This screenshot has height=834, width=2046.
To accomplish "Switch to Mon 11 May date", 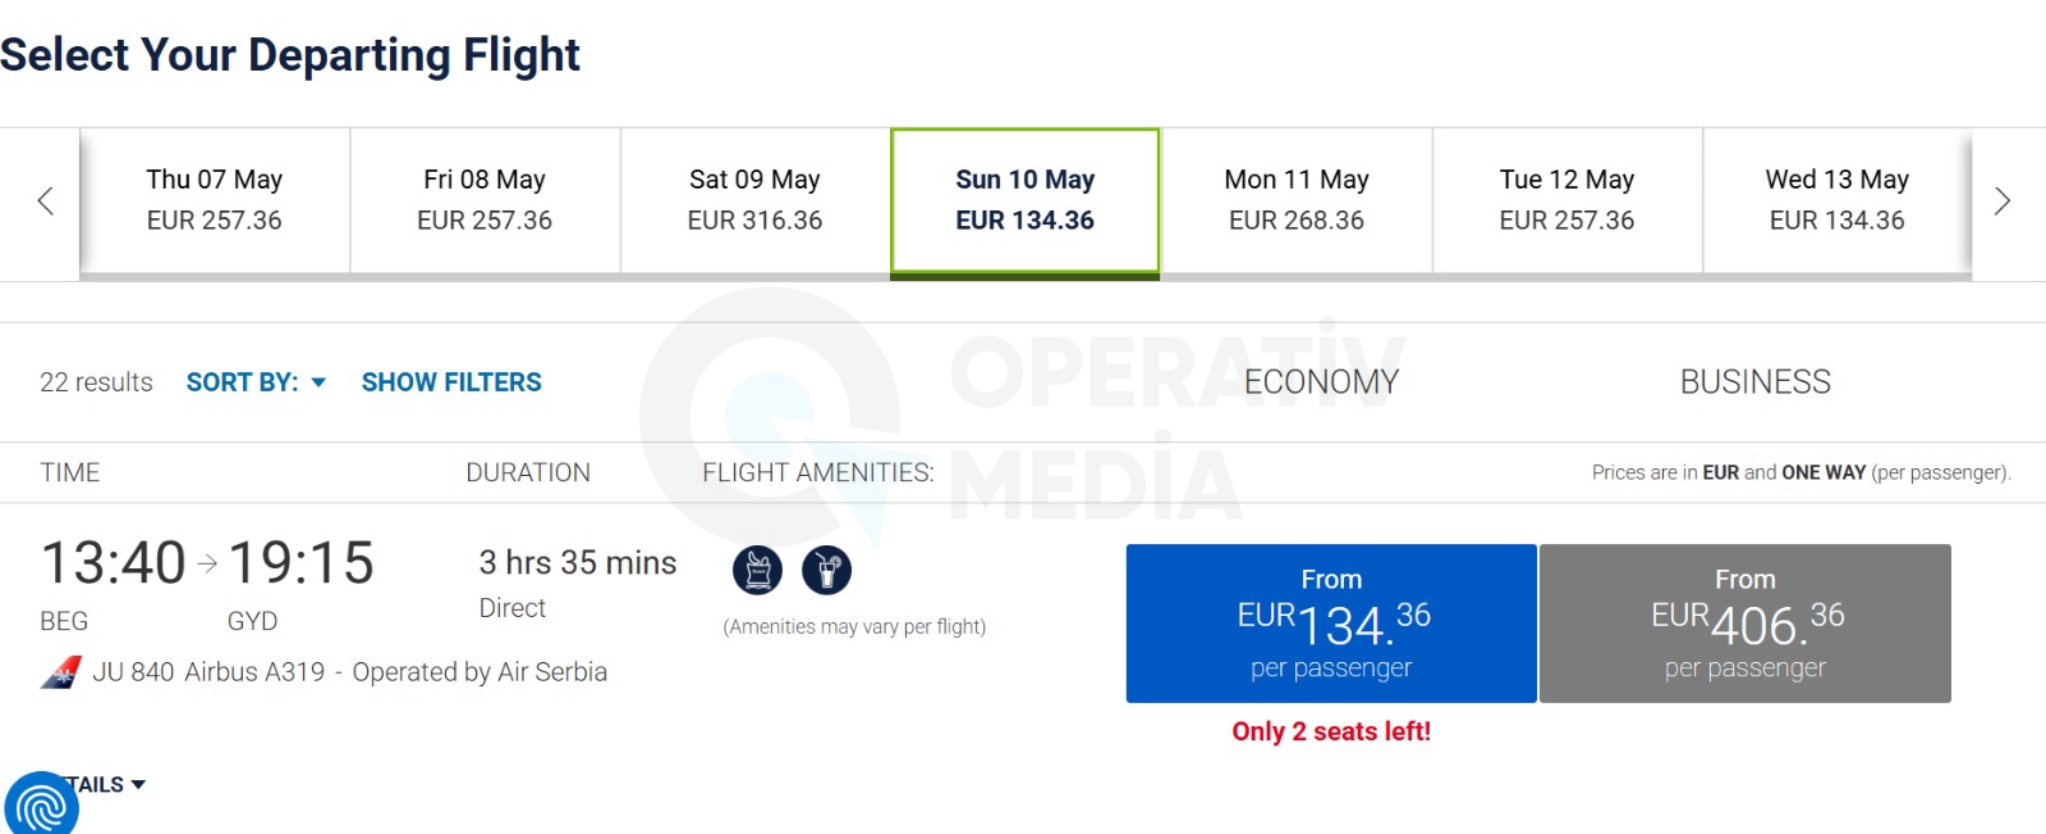I will point(1296,200).
